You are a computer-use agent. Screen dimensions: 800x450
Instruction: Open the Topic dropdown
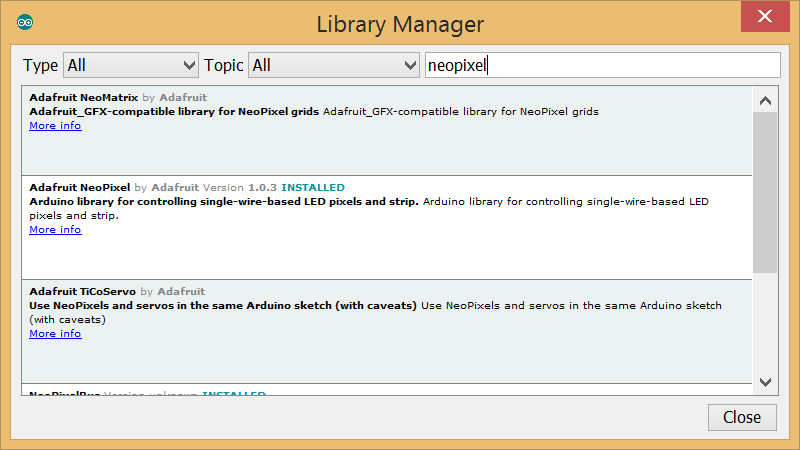point(334,65)
